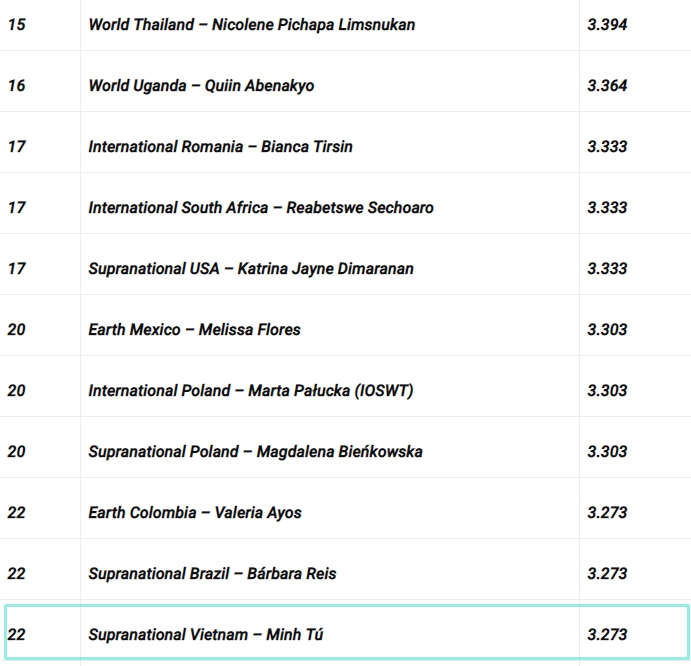Click the highlighted Supranational Vietnam – Minh Tú name
This screenshot has height=666, width=691.
206,634
